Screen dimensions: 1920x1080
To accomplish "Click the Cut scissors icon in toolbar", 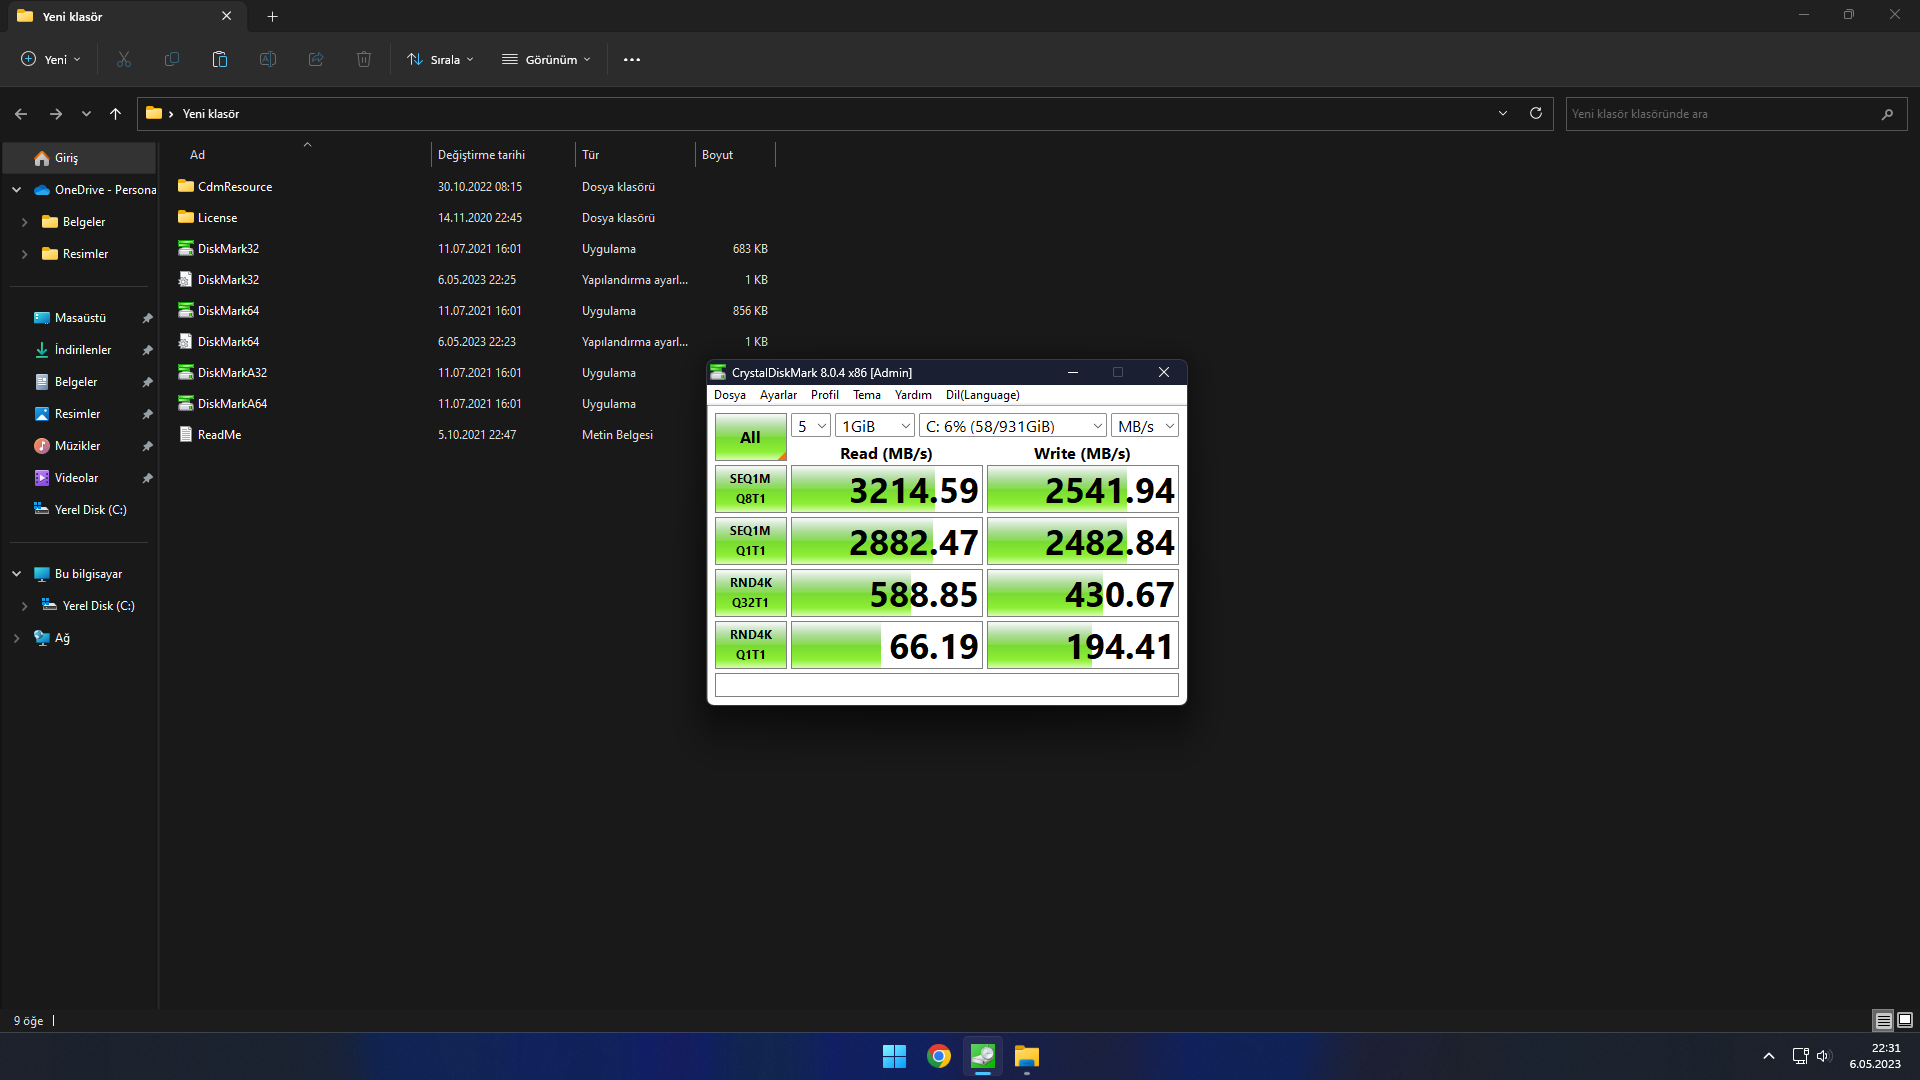I will click(x=124, y=60).
